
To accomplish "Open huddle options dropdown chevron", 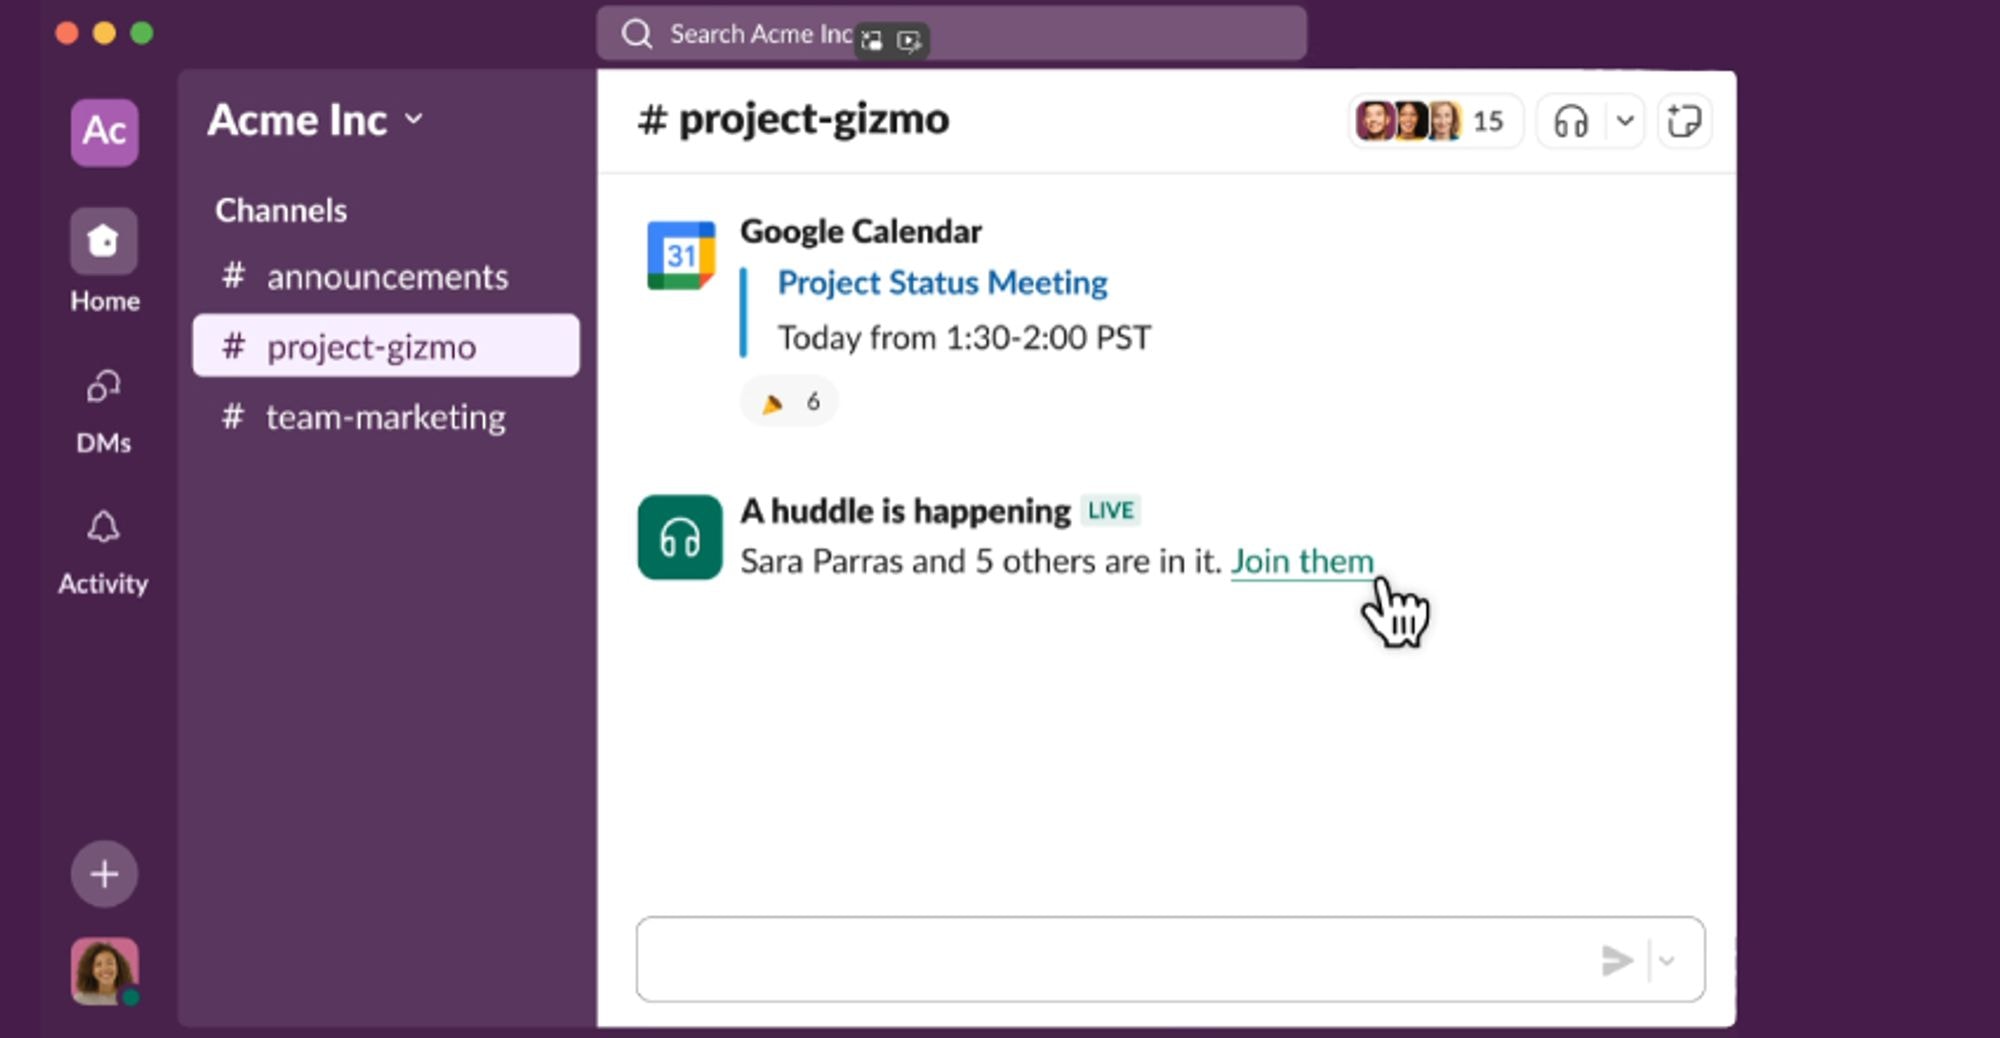I will coord(1625,122).
